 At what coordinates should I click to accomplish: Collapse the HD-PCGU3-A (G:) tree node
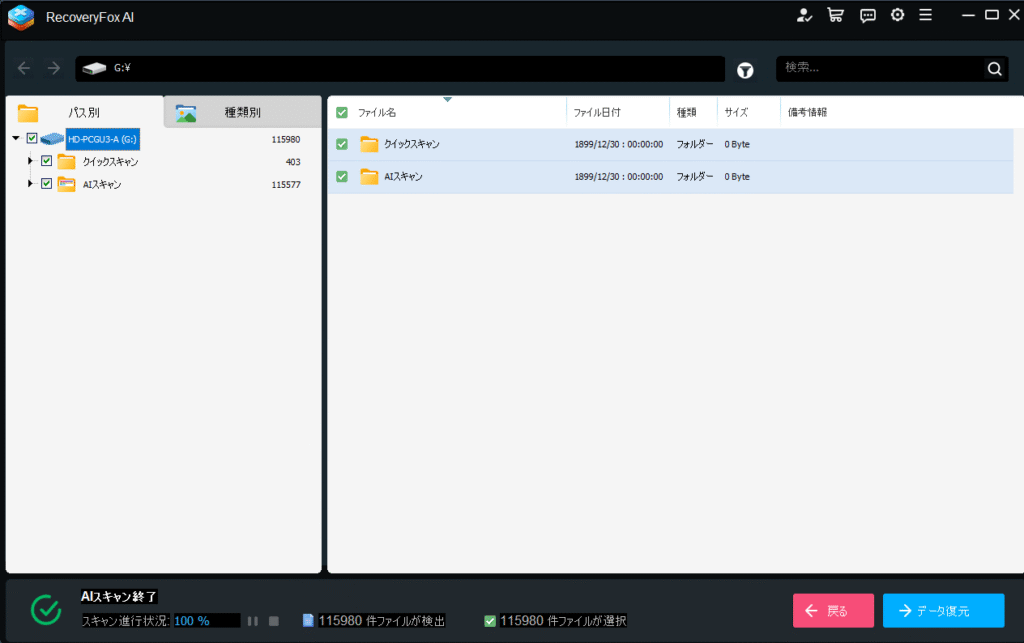16,139
